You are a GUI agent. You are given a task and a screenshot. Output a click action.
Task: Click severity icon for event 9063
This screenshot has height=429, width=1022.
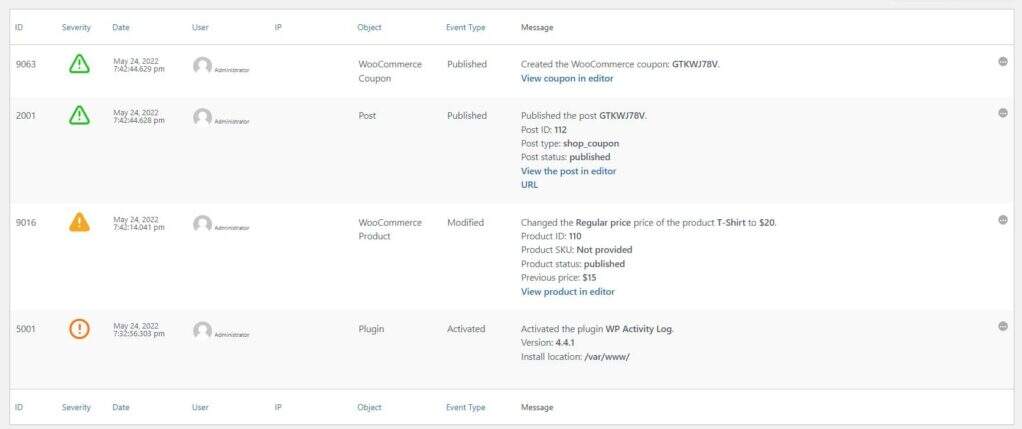(x=79, y=65)
